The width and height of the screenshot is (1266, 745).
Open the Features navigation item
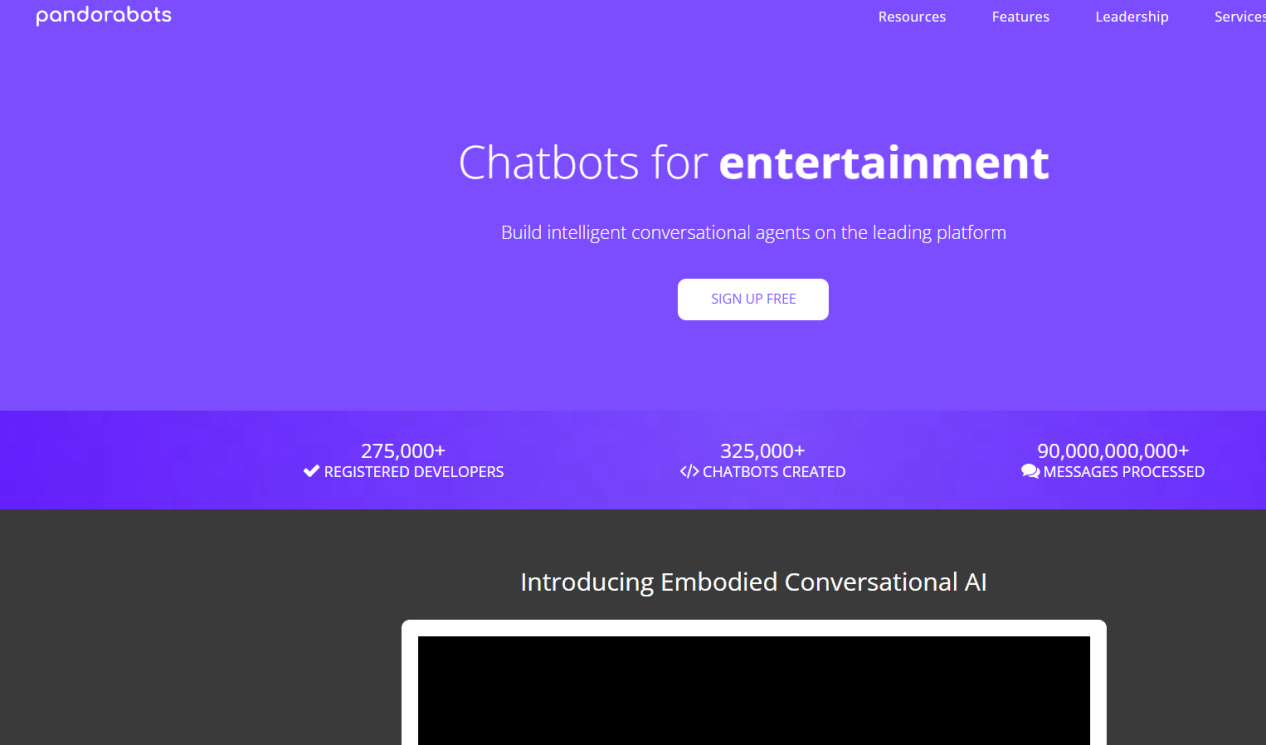(x=1020, y=17)
